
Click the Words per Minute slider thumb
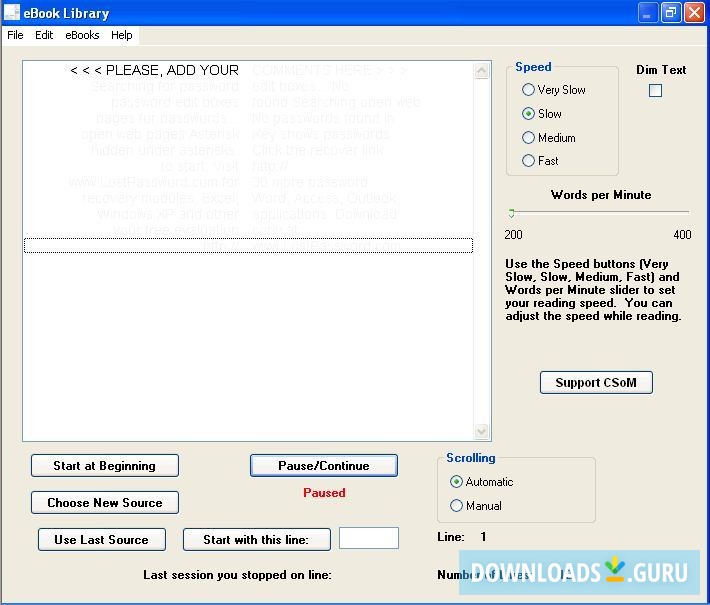[512, 213]
